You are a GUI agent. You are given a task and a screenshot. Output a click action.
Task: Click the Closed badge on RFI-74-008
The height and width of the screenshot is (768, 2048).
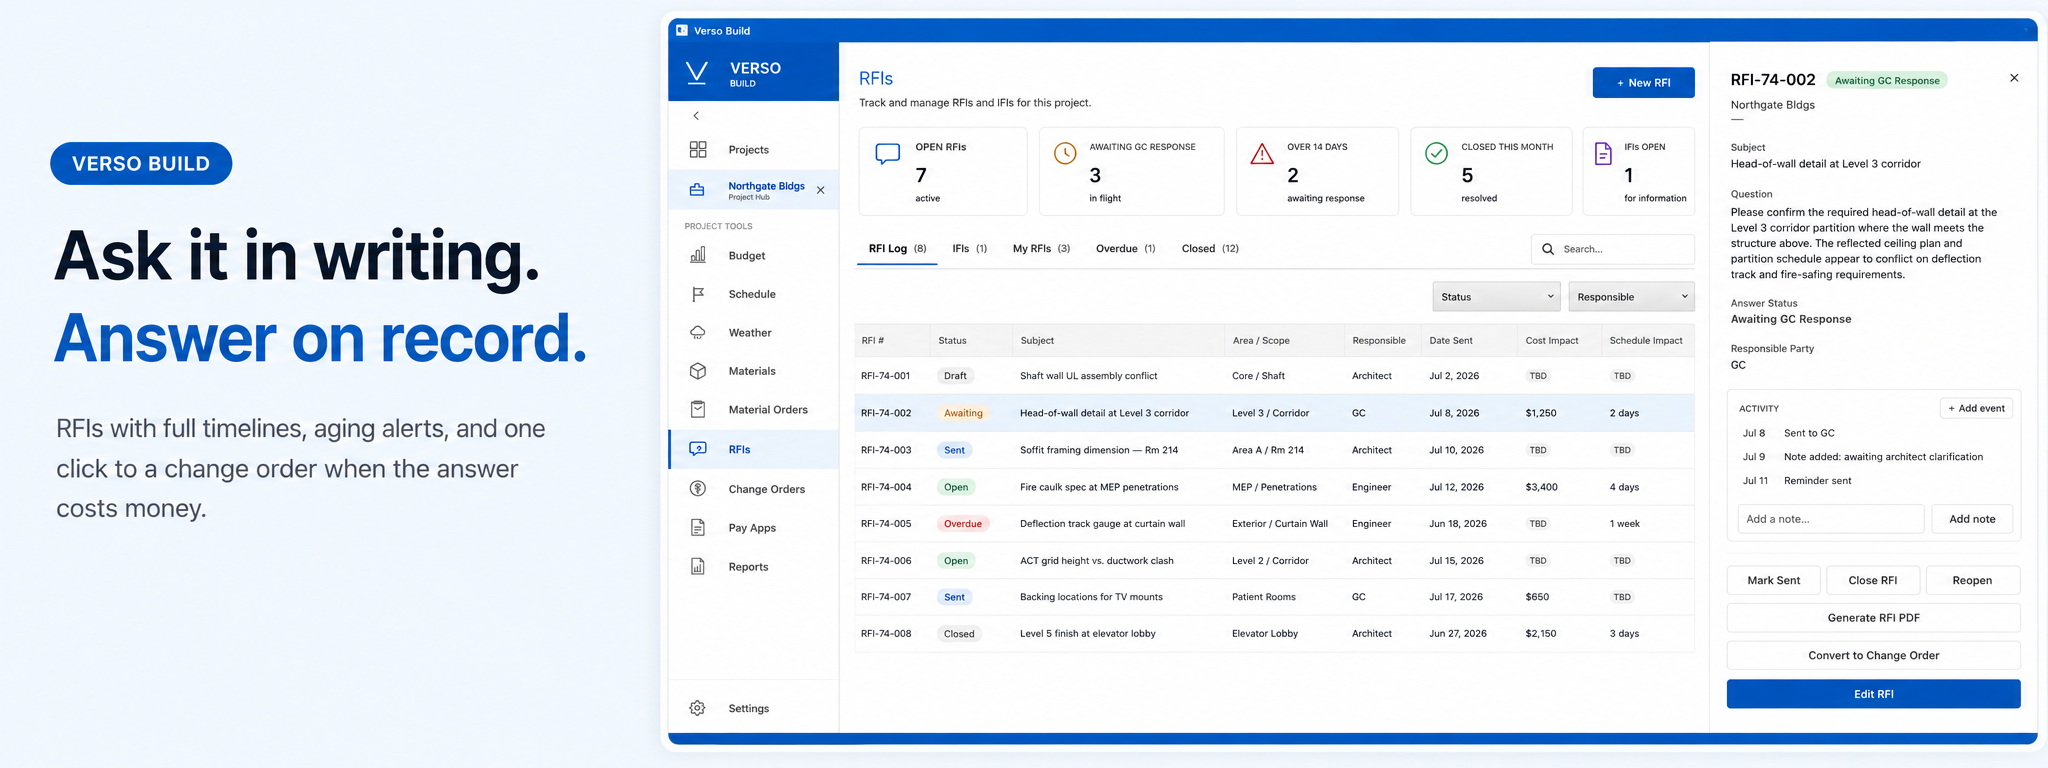(x=959, y=634)
